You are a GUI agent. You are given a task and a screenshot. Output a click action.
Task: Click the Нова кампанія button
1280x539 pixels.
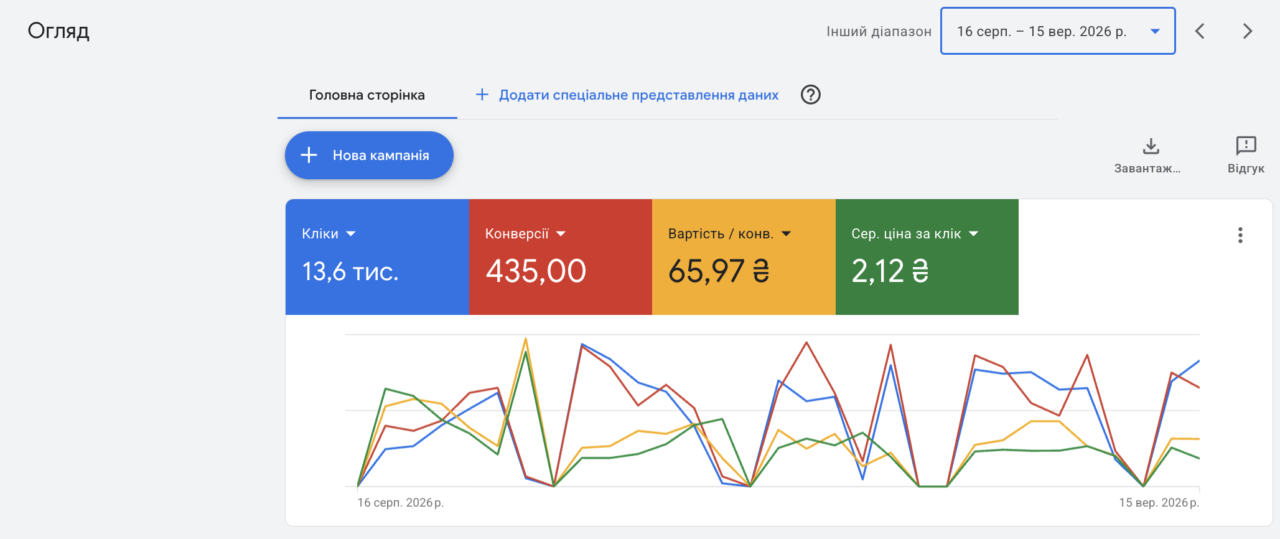(x=369, y=155)
